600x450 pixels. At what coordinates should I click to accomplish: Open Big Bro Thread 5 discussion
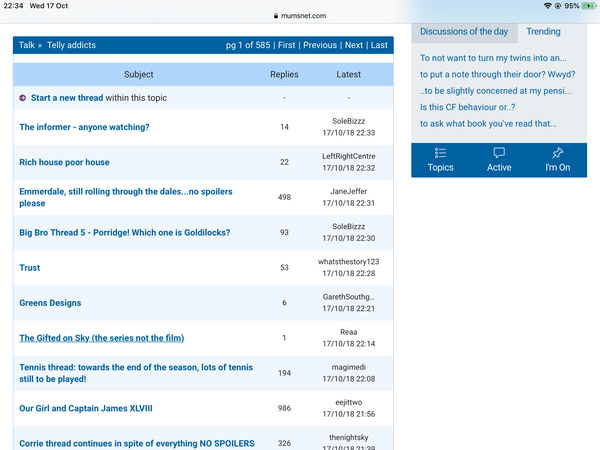pyautogui.click(x=124, y=233)
